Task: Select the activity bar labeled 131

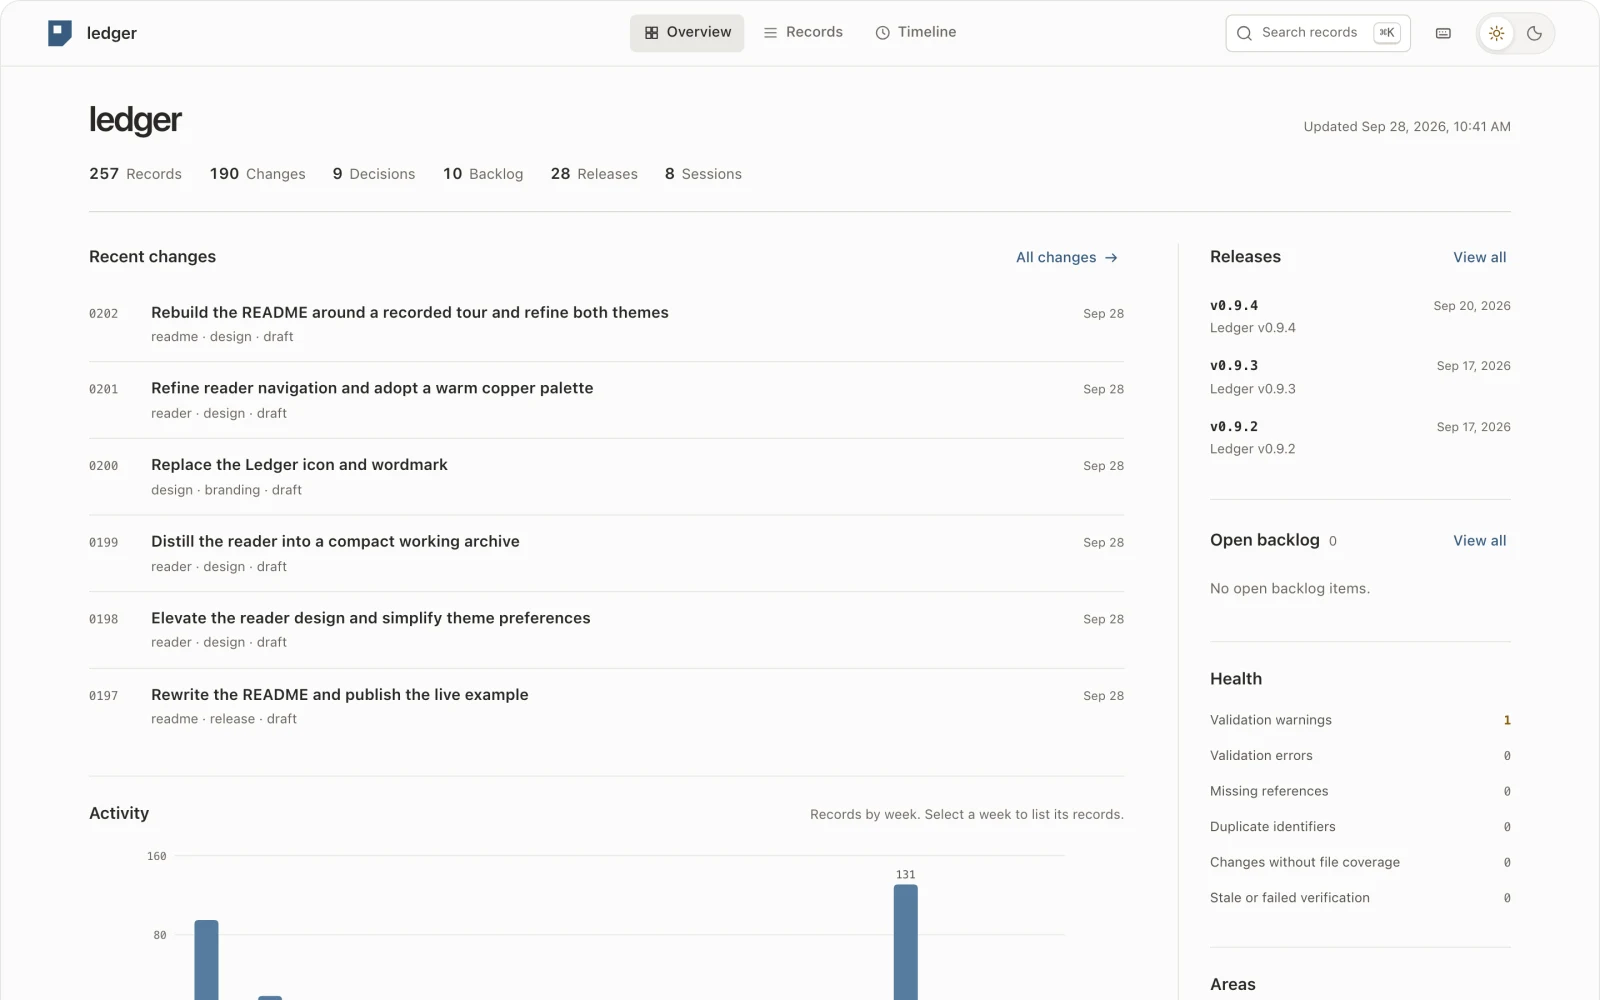Action: tap(905, 942)
